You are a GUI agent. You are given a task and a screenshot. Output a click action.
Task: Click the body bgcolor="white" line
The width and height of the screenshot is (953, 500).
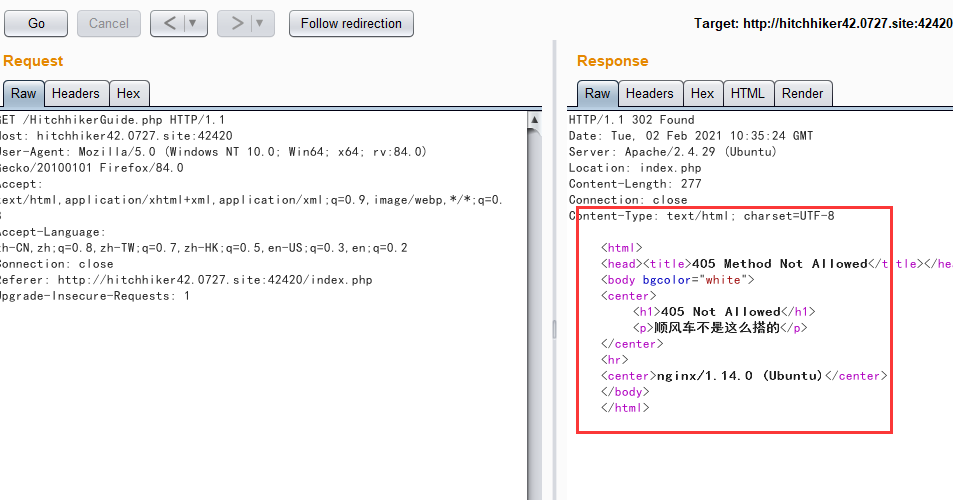[x=678, y=279]
